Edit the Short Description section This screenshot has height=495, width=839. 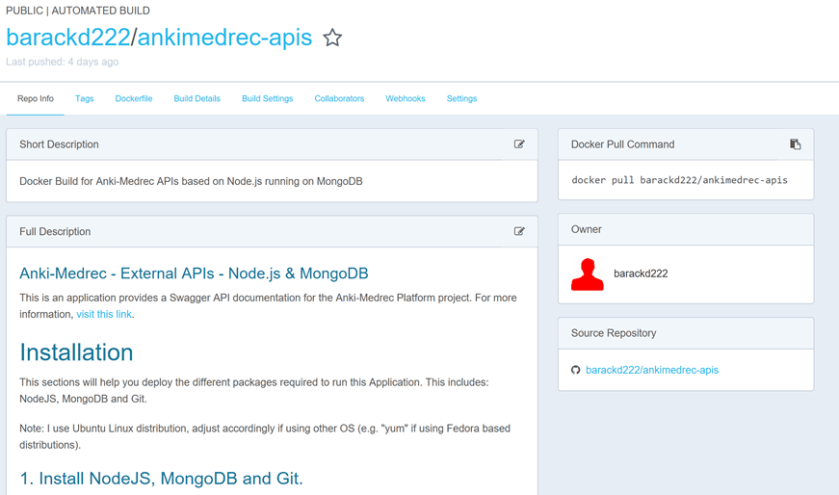519,144
